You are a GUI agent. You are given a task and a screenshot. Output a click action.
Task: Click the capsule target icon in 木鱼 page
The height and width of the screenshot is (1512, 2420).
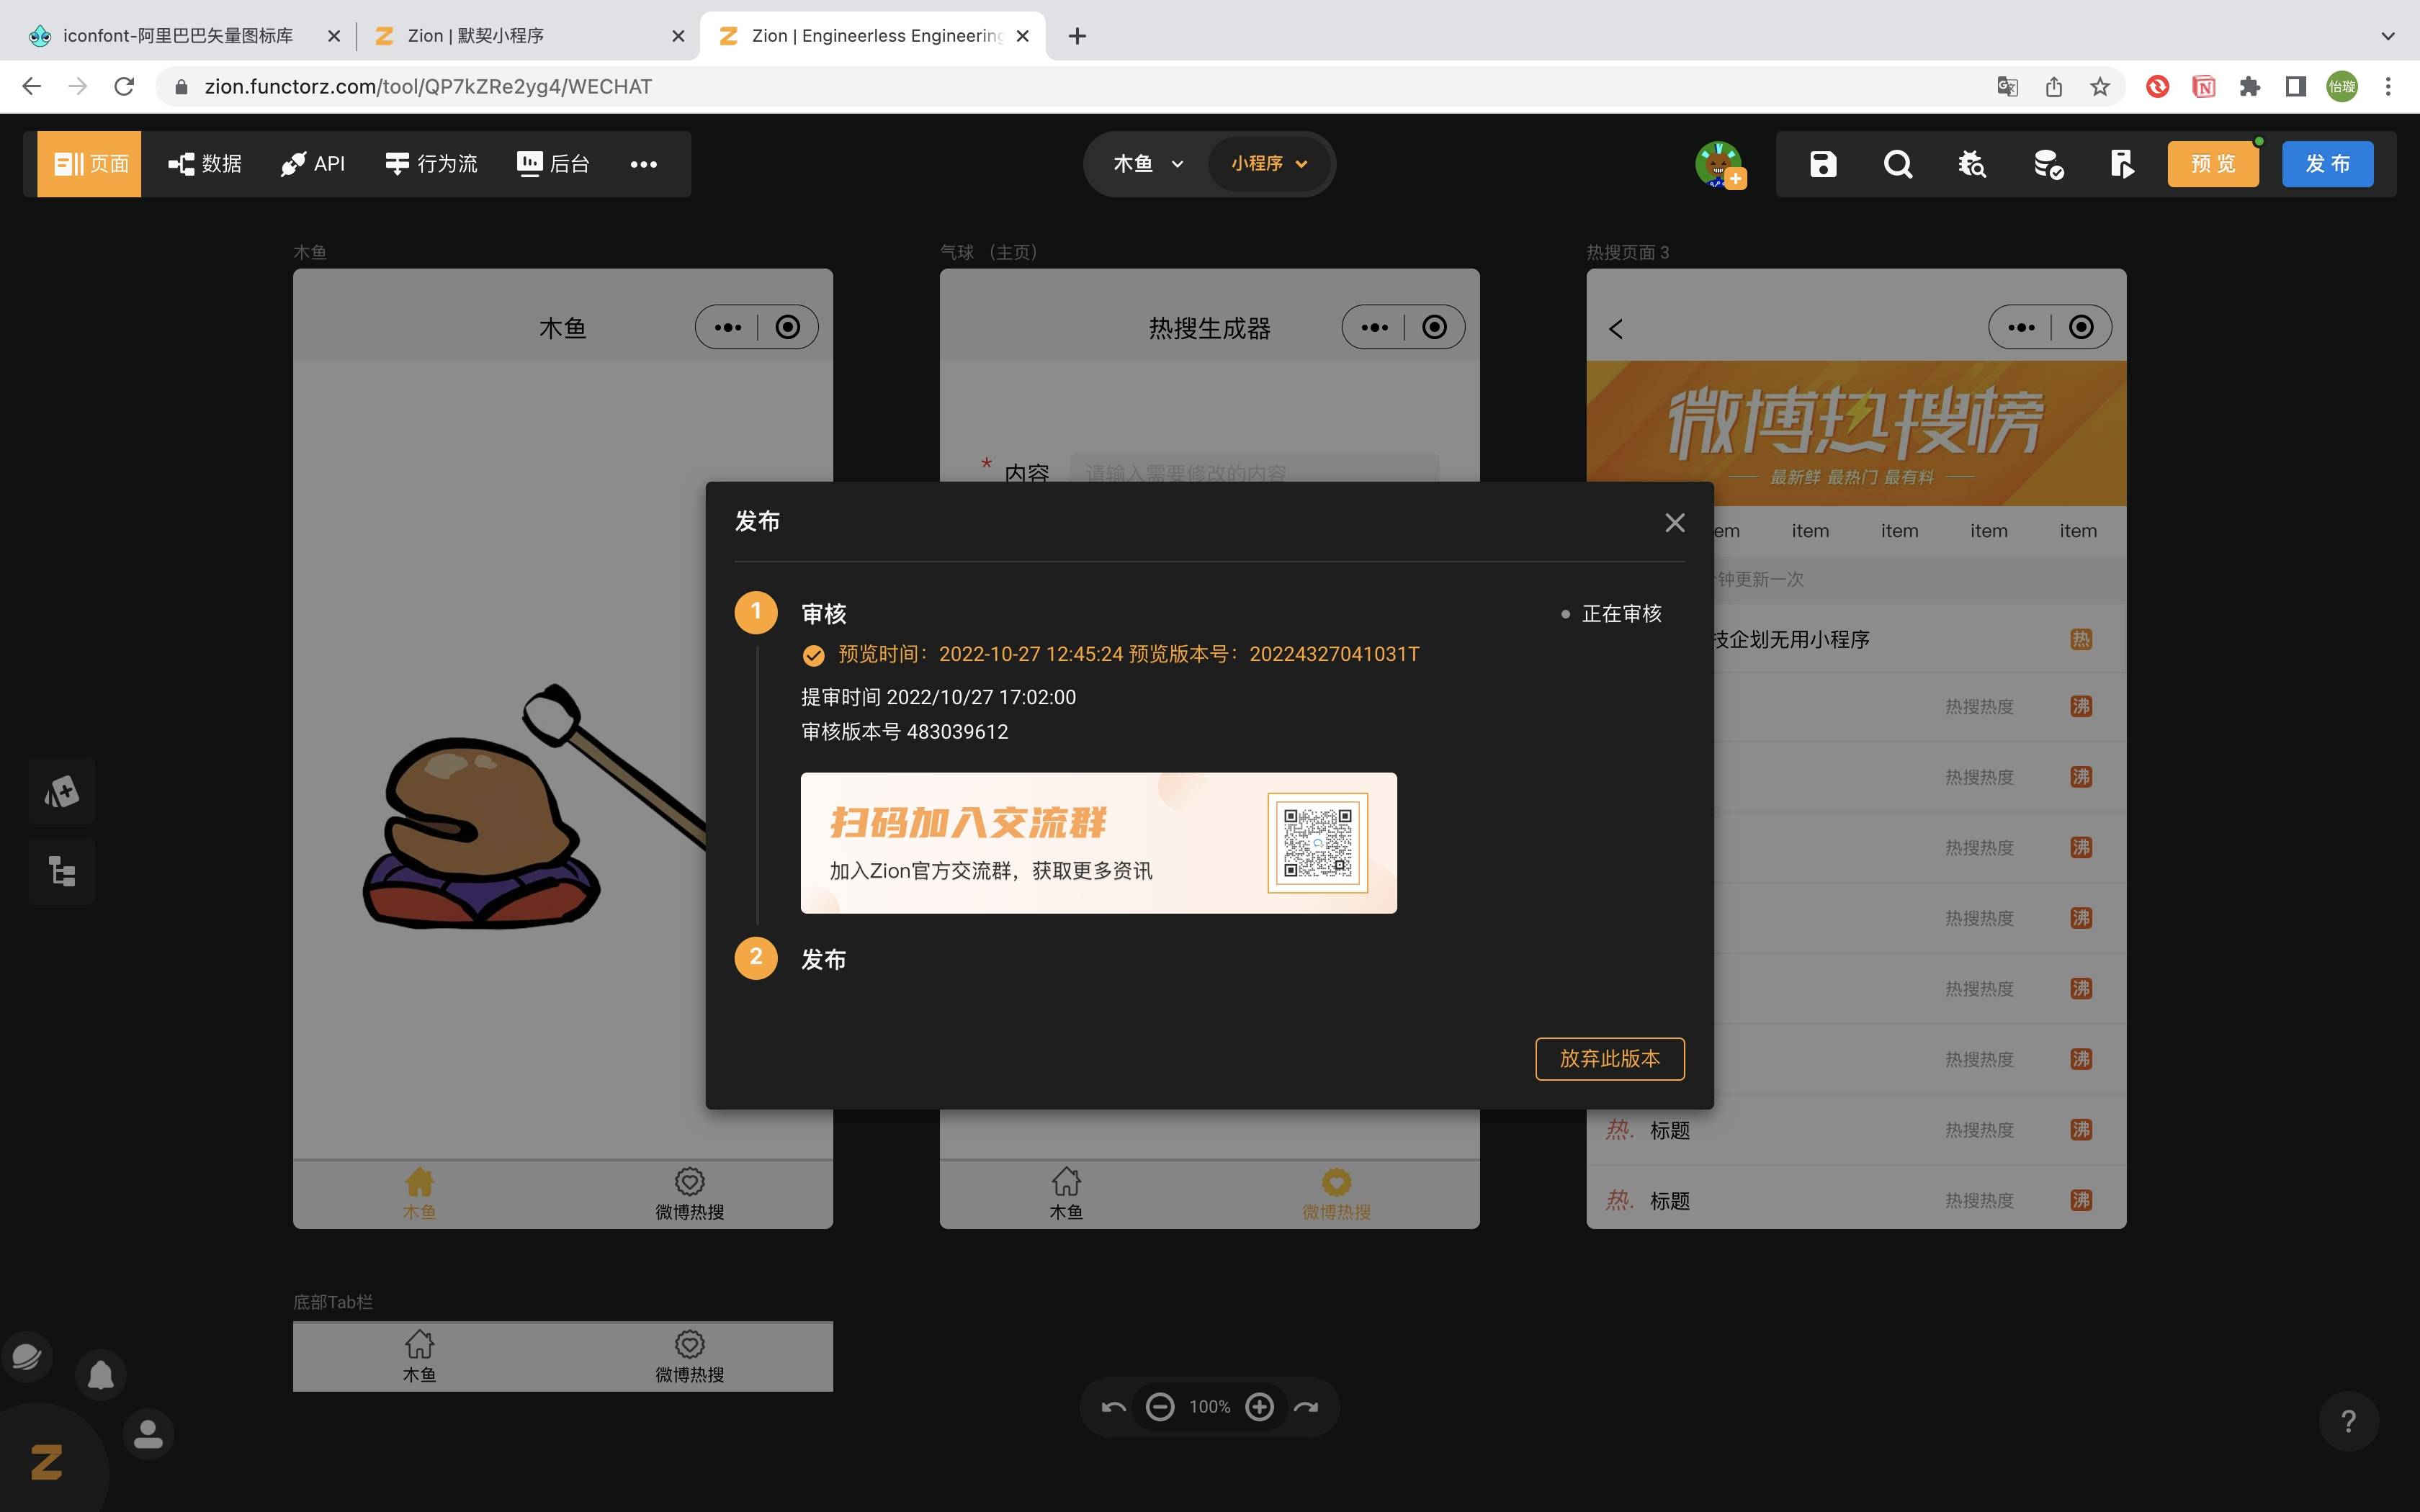pyautogui.click(x=788, y=327)
